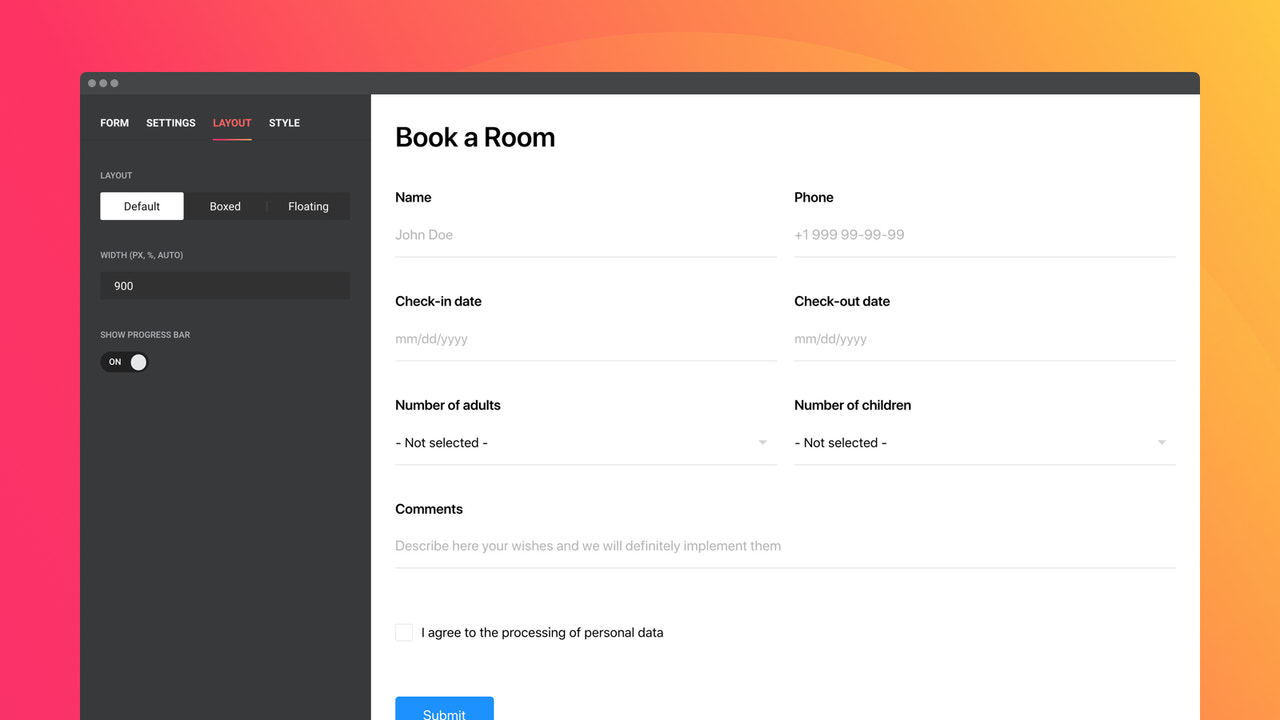The height and width of the screenshot is (720, 1280).
Task: Open the Number of adults dropdown chevron
Action: pos(761,441)
